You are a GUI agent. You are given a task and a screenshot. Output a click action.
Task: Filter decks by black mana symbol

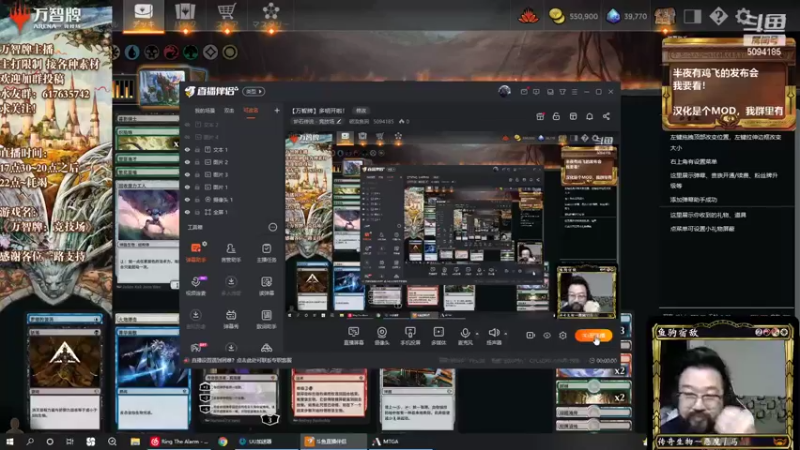tap(152, 52)
